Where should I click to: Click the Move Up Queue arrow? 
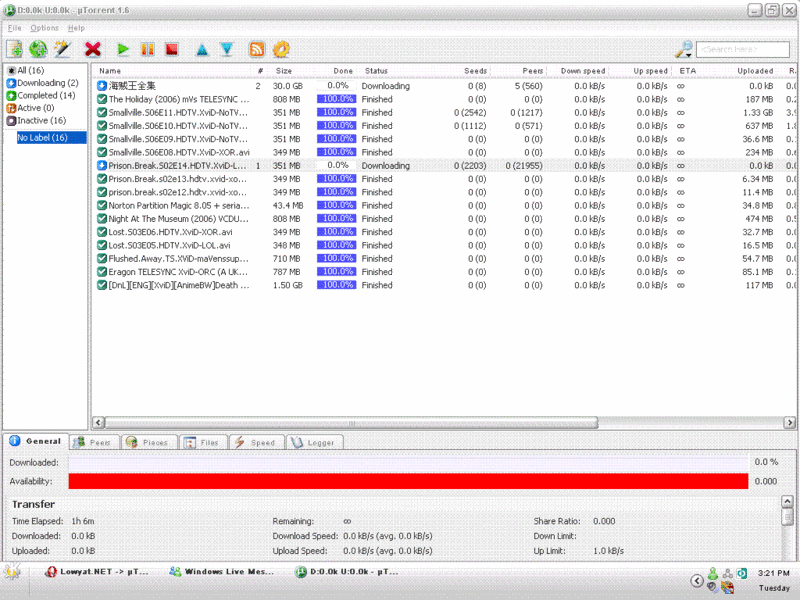(x=202, y=50)
